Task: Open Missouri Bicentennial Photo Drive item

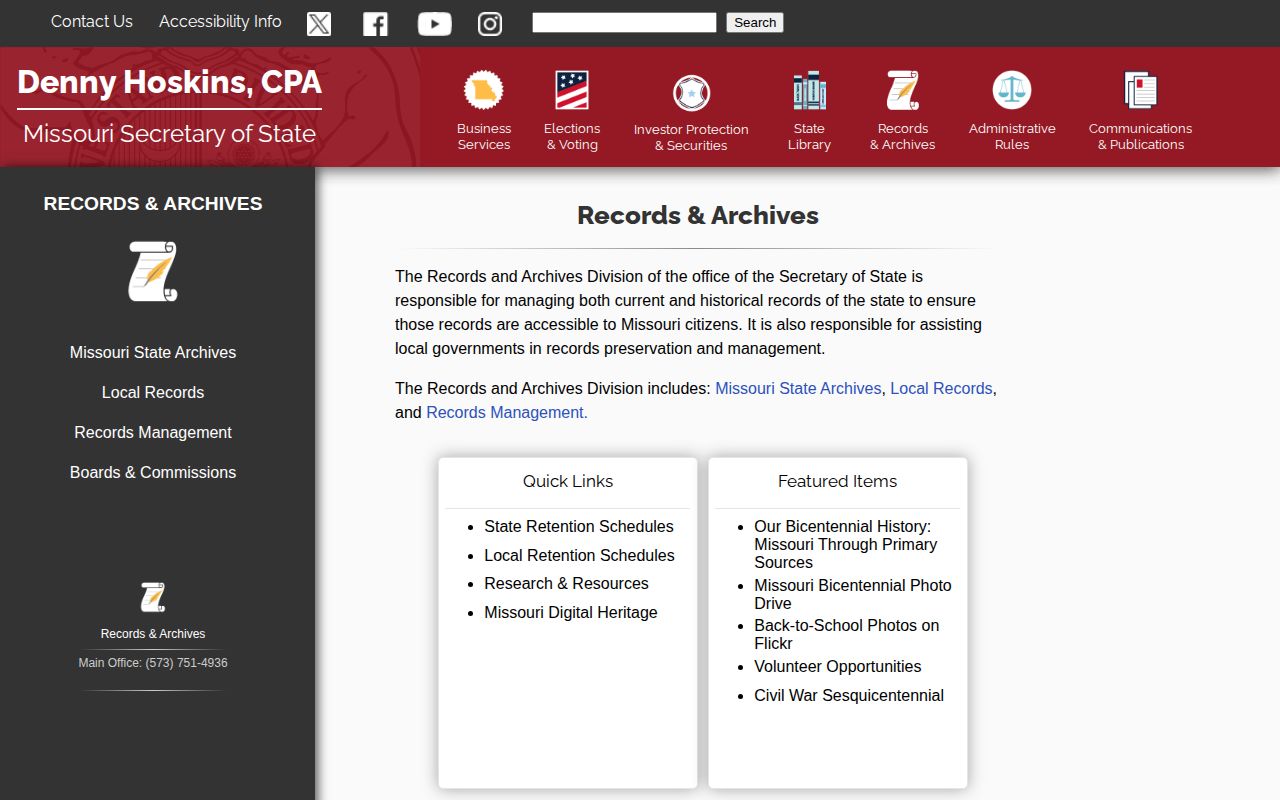Action: click(x=853, y=594)
